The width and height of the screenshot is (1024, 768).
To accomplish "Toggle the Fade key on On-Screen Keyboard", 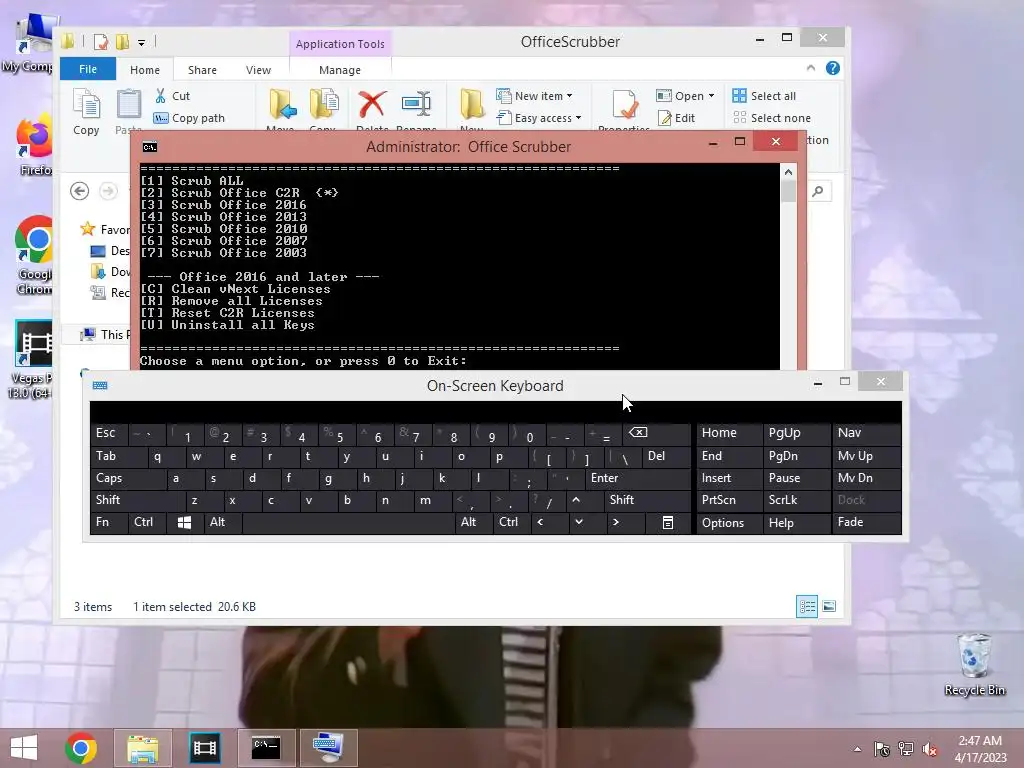I will (x=867, y=522).
